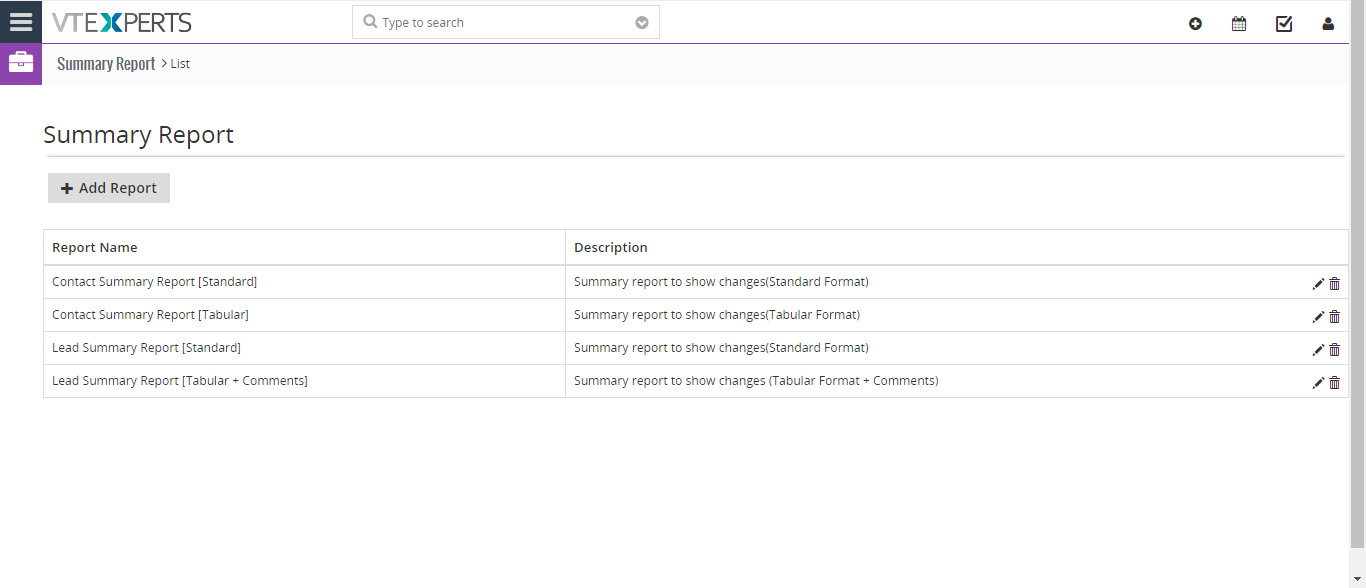Edit Contact Summary Report [Standard] via pencil
The width and height of the screenshot is (1366, 588).
coord(1318,284)
